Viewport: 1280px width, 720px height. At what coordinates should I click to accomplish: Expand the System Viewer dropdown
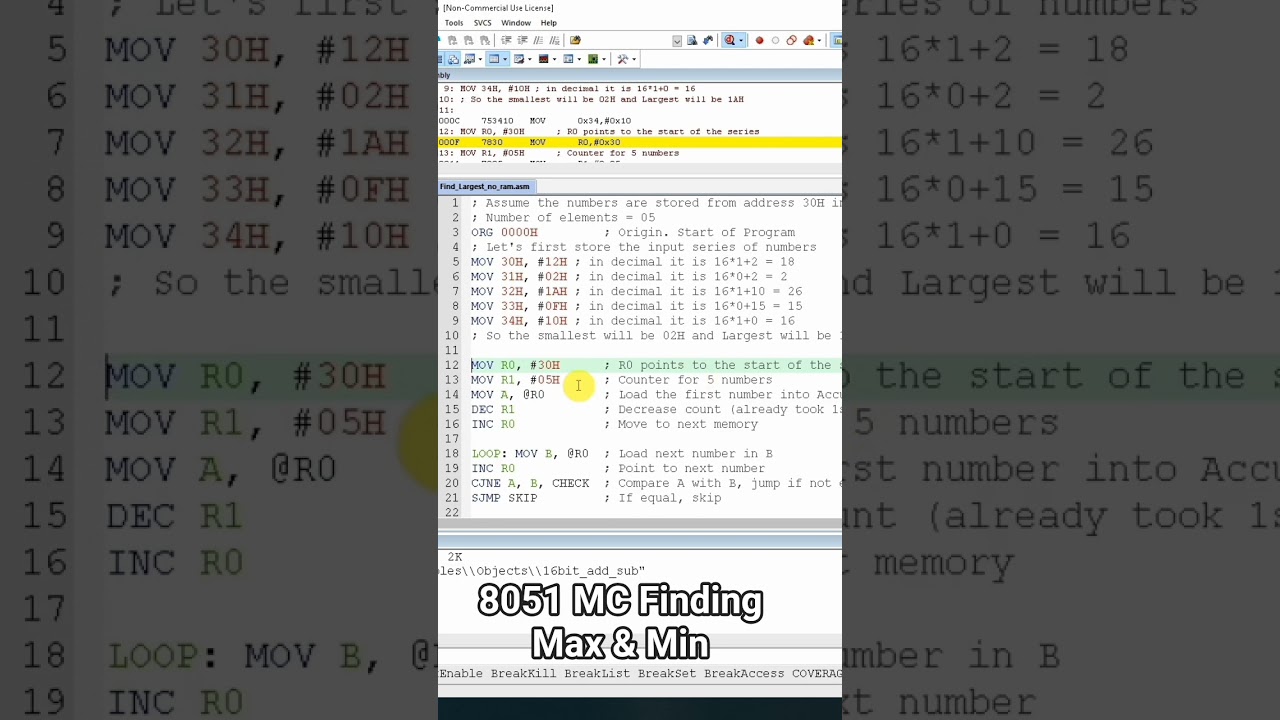coord(604,59)
